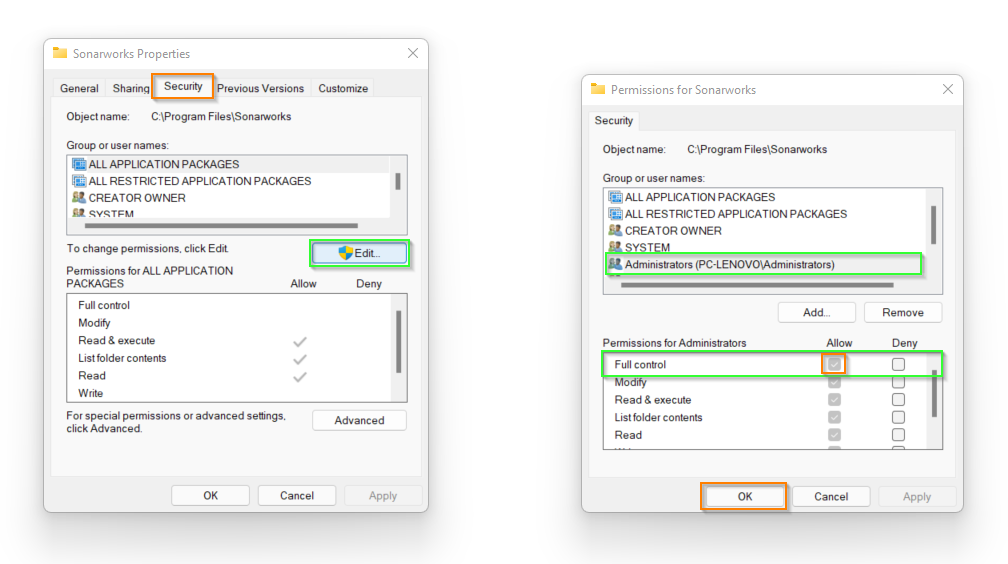Toggle Deny checkbox for Modify
Viewport: 1008px width, 564px height.
point(898,382)
